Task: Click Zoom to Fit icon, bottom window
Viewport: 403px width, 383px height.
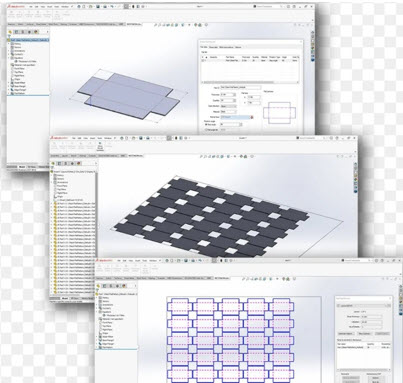Action: (244, 279)
